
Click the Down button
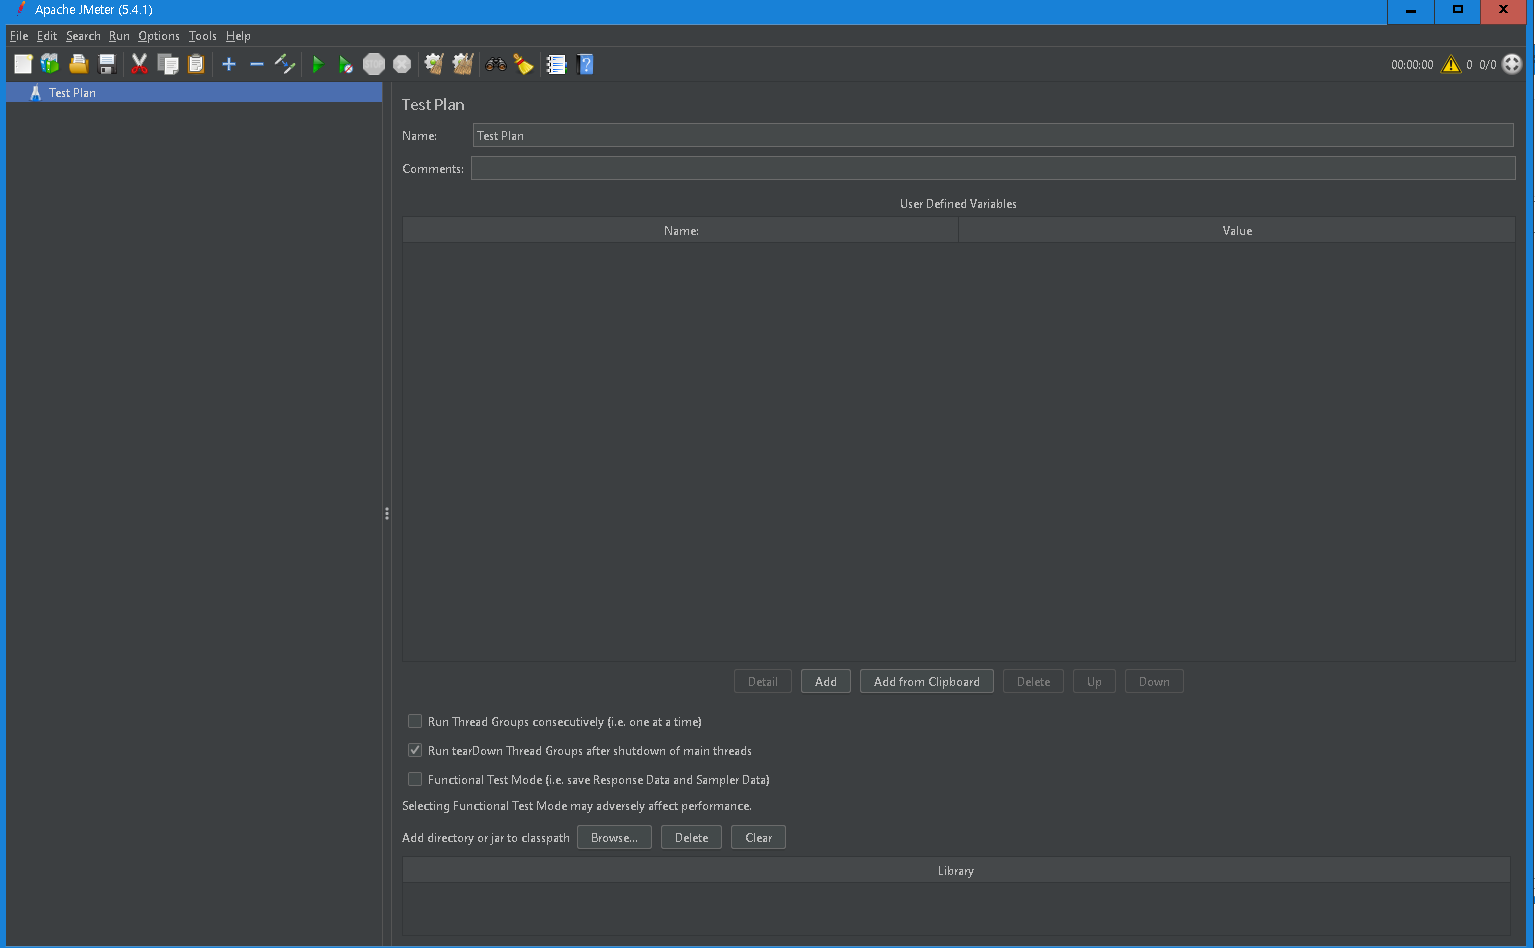(x=1154, y=681)
